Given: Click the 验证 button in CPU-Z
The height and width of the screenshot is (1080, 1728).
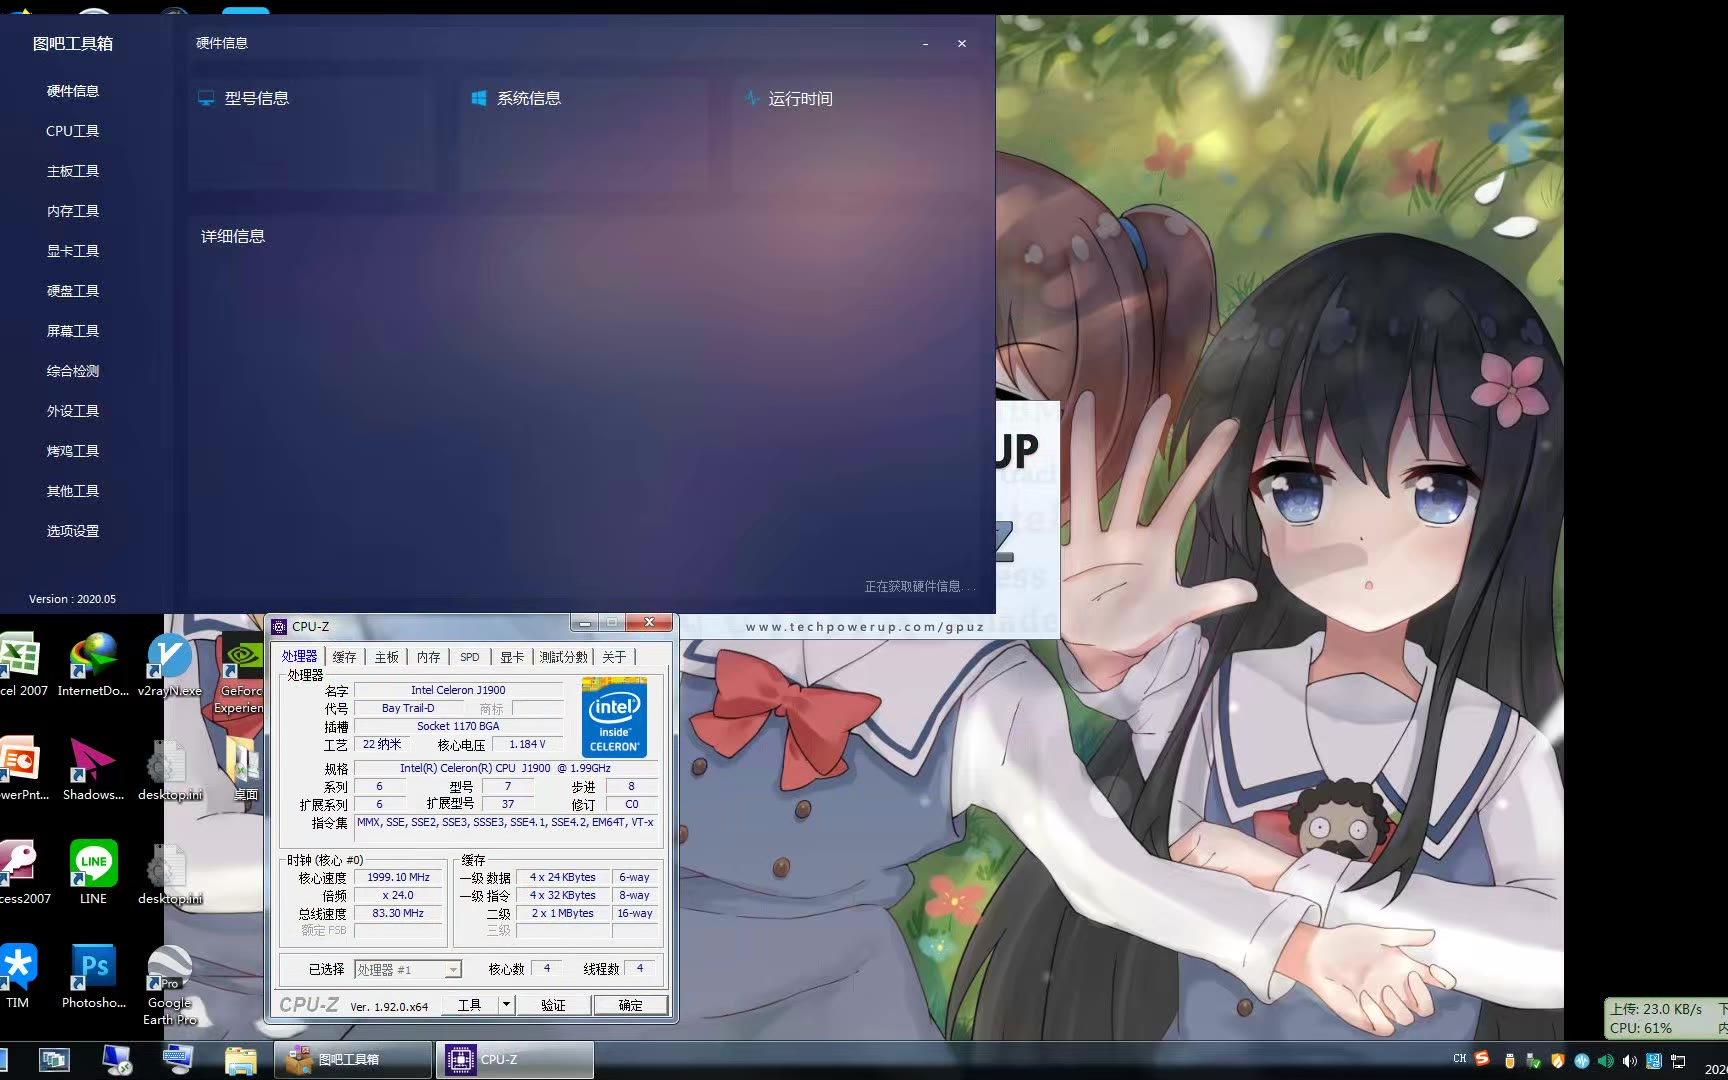Looking at the screenshot, I should pyautogui.click(x=553, y=1005).
